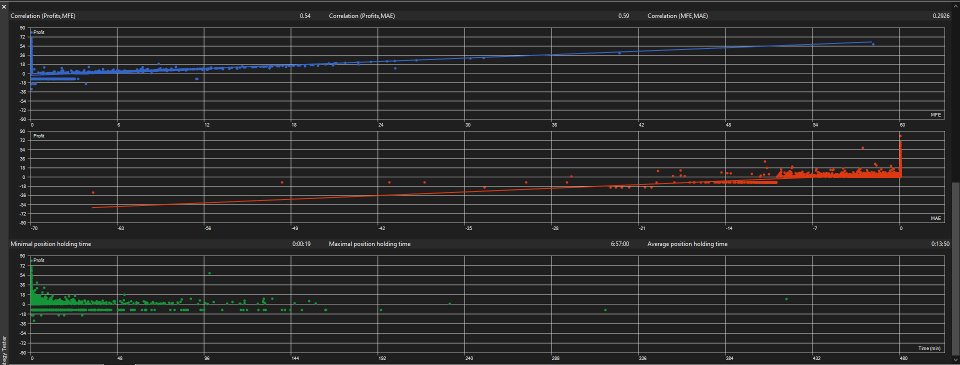The image size is (960, 365).
Task: Click the Profit label in the green time chart
Action: coord(39,260)
